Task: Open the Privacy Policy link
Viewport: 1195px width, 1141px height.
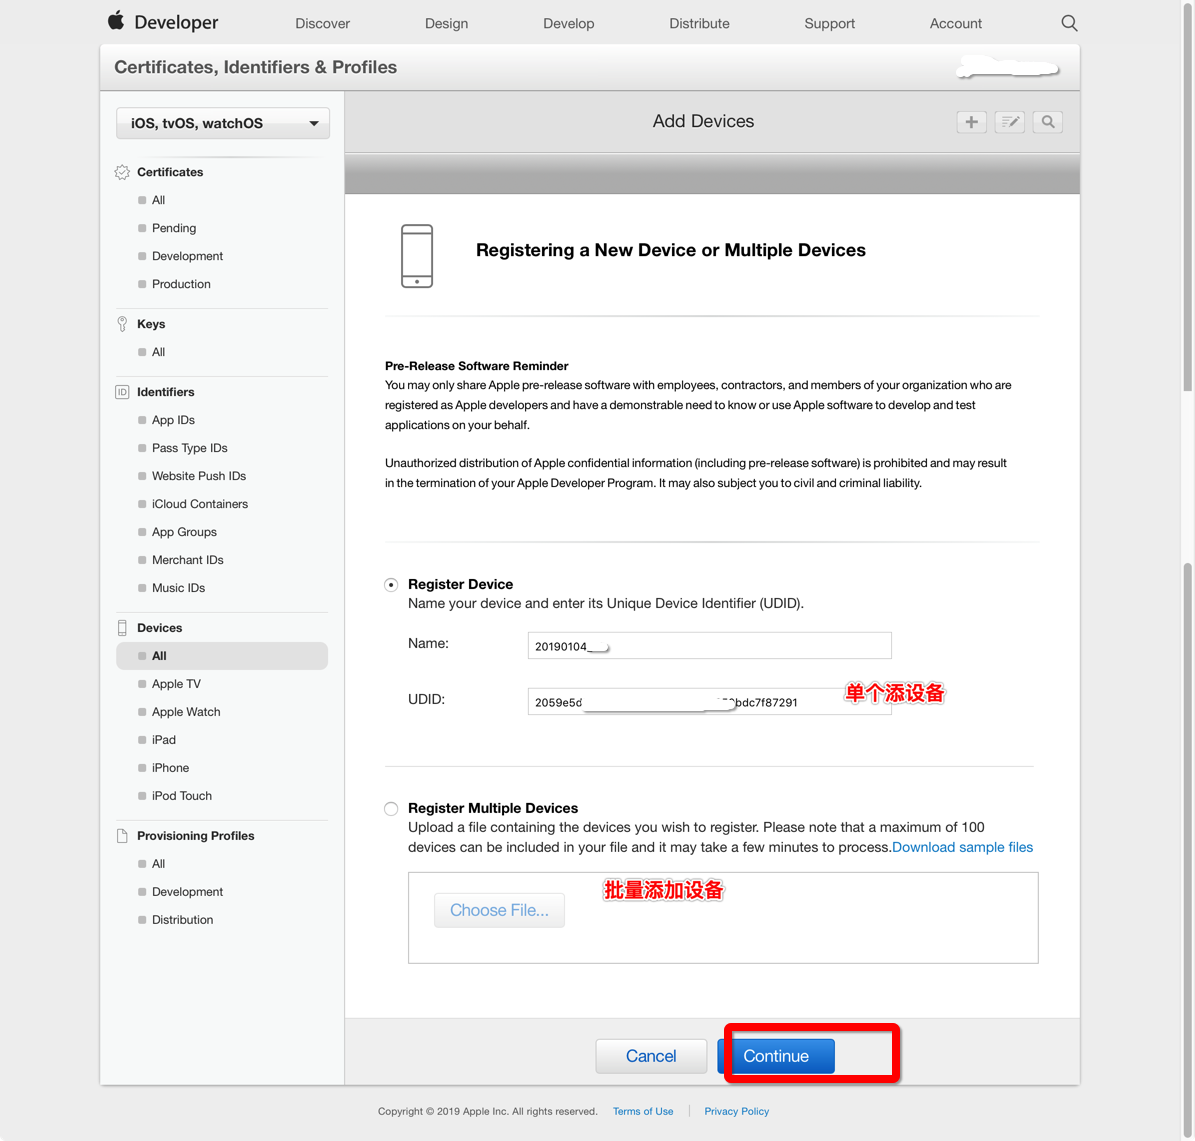Action: click(x=736, y=1111)
